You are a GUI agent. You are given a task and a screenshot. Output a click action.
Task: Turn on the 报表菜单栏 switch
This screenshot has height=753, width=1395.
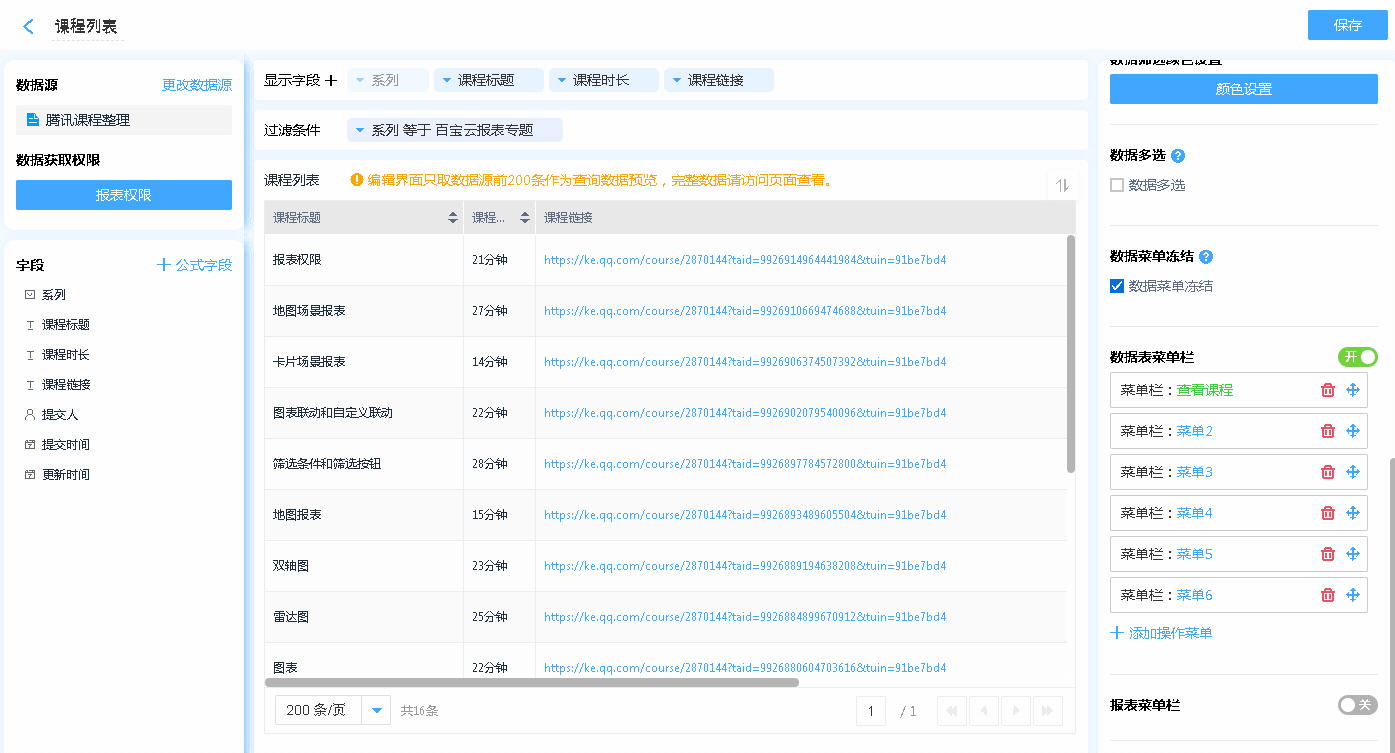[1357, 705]
